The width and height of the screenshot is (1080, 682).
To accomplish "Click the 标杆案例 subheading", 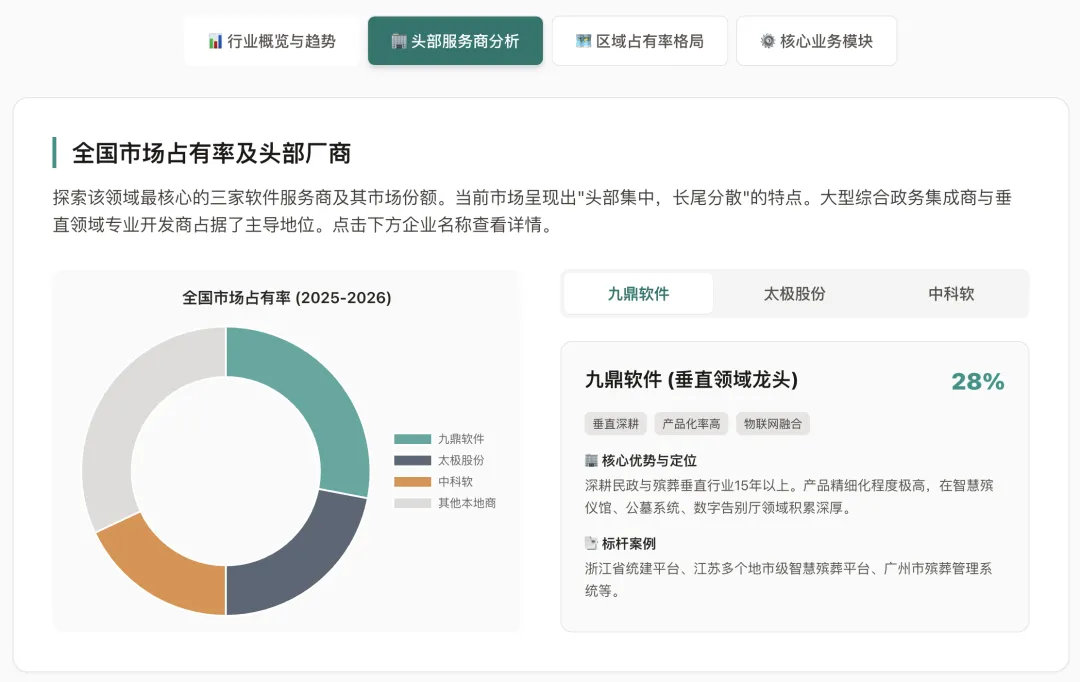I will (x=628, y=544).
